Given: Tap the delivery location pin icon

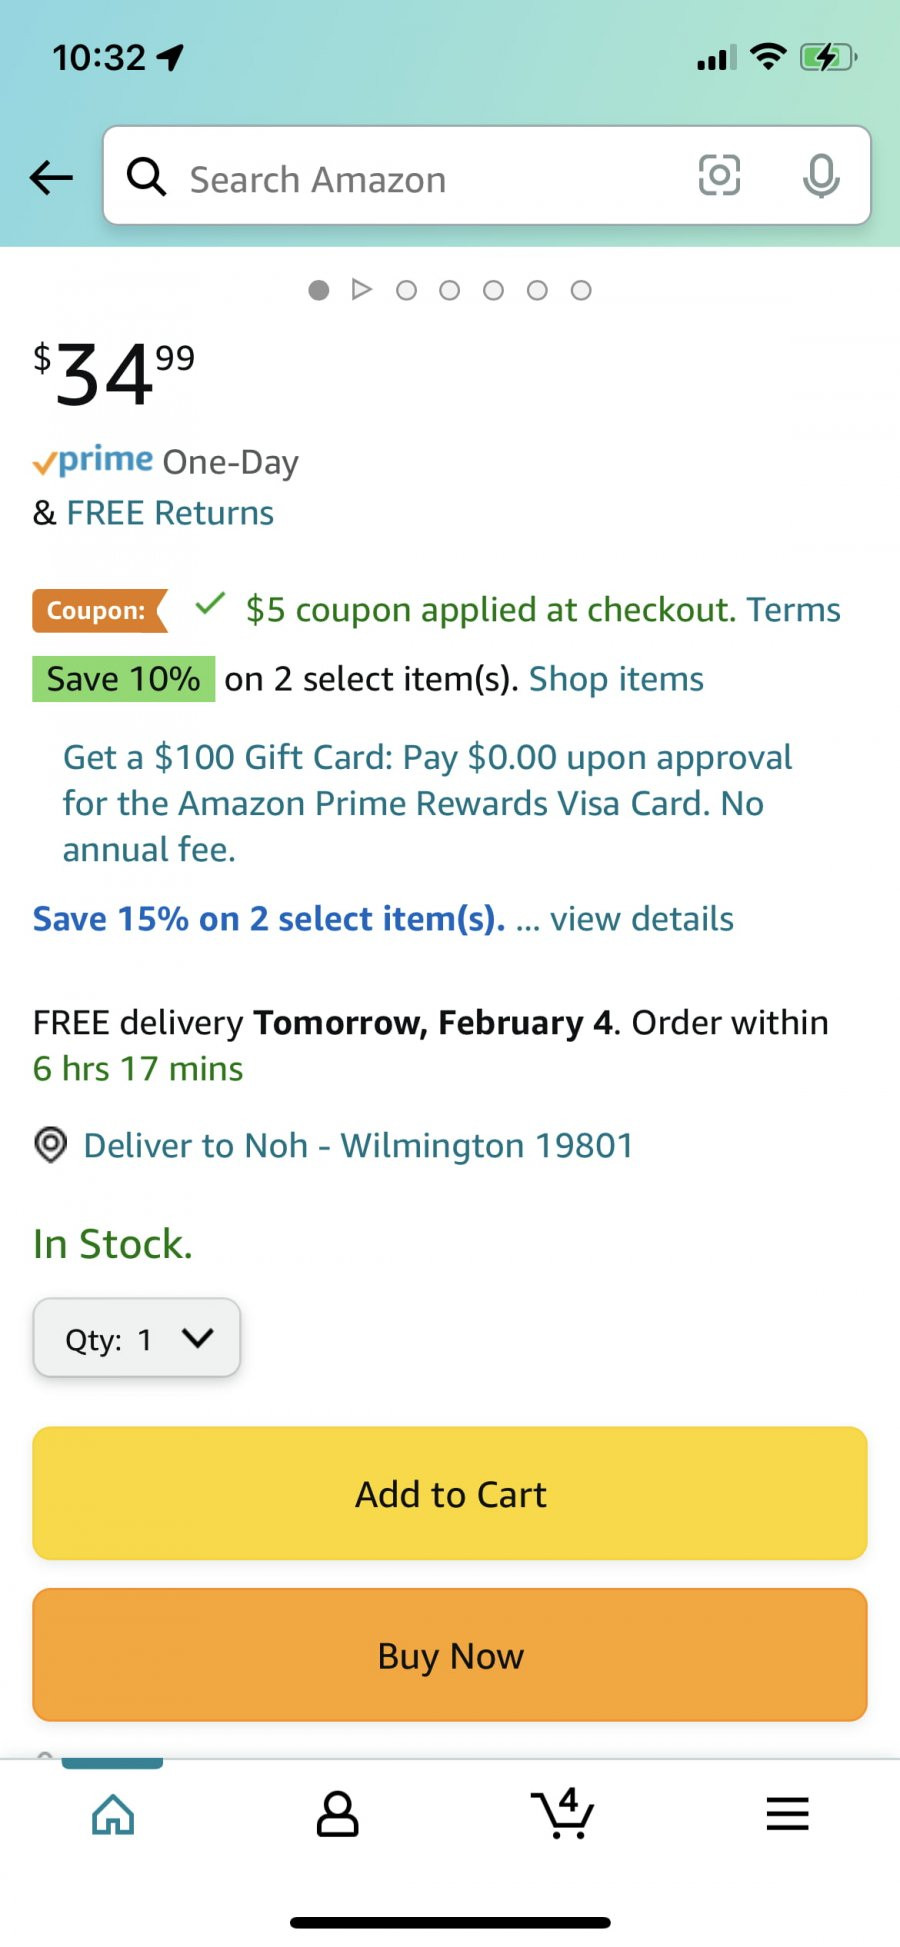Looking at the screenshot, I should tap(50, 1145).
